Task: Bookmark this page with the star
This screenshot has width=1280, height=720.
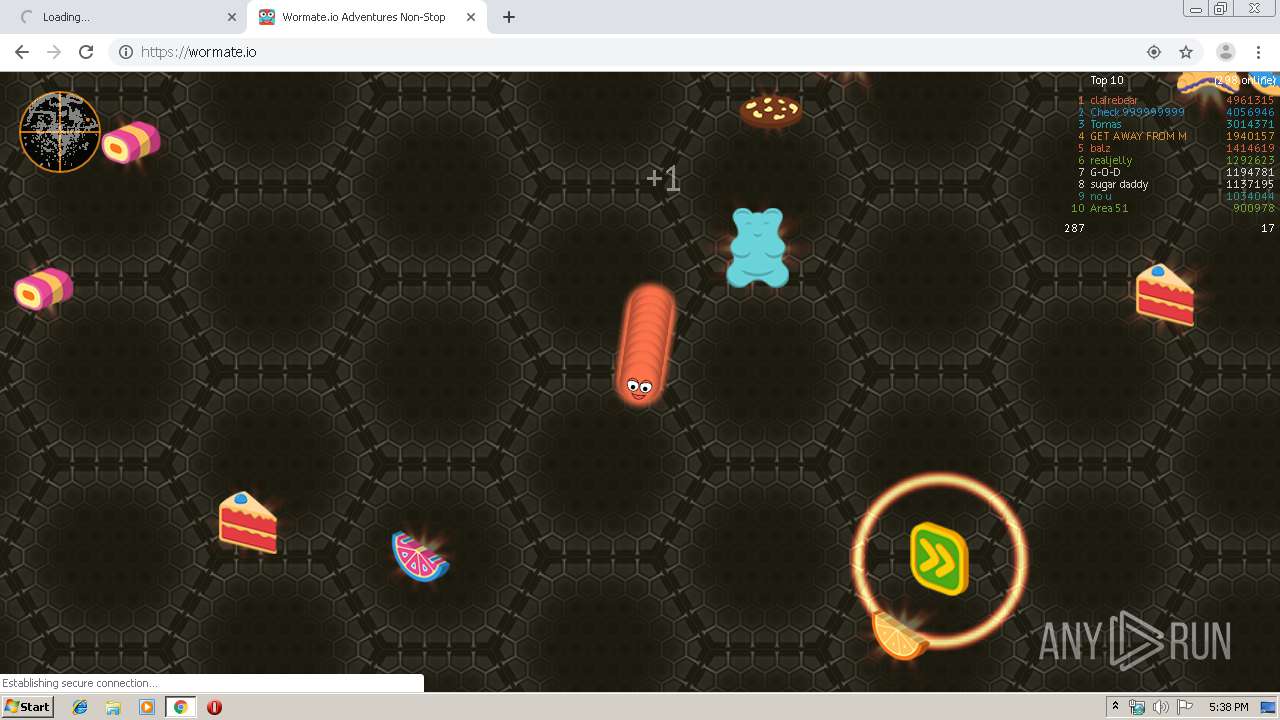Action: click(x=1186, y=52)
